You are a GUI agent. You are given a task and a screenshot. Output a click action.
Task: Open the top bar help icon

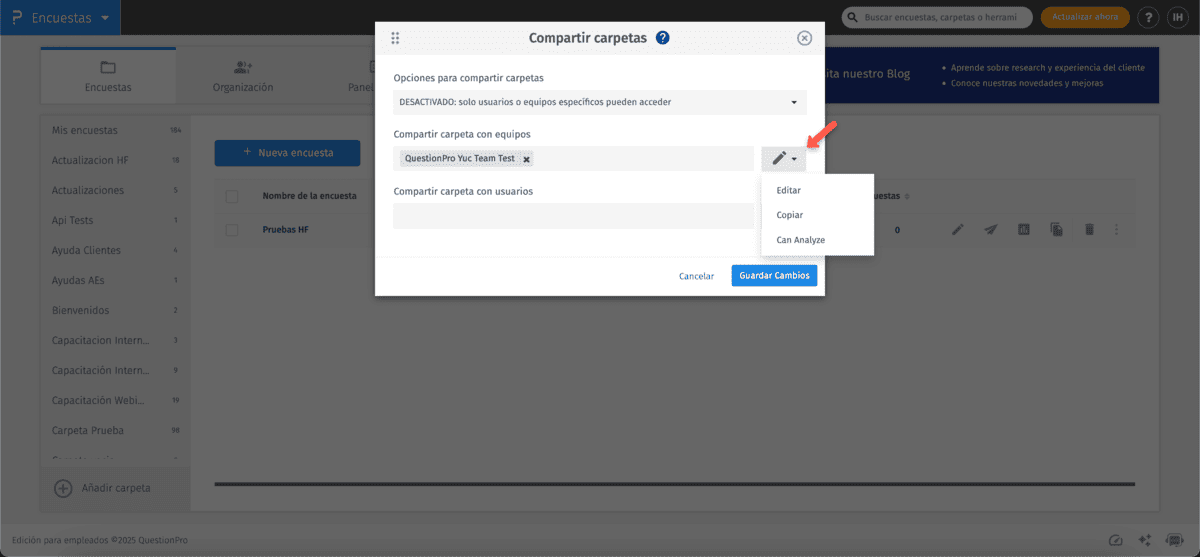1149,18
